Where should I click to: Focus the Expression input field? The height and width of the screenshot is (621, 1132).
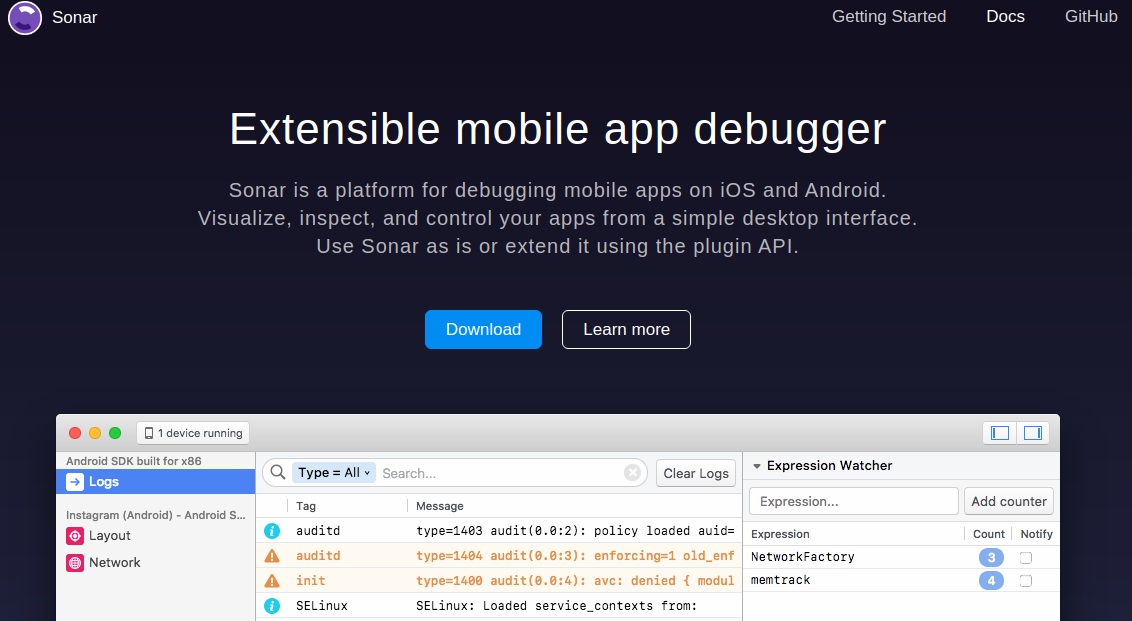pos(853,501)
